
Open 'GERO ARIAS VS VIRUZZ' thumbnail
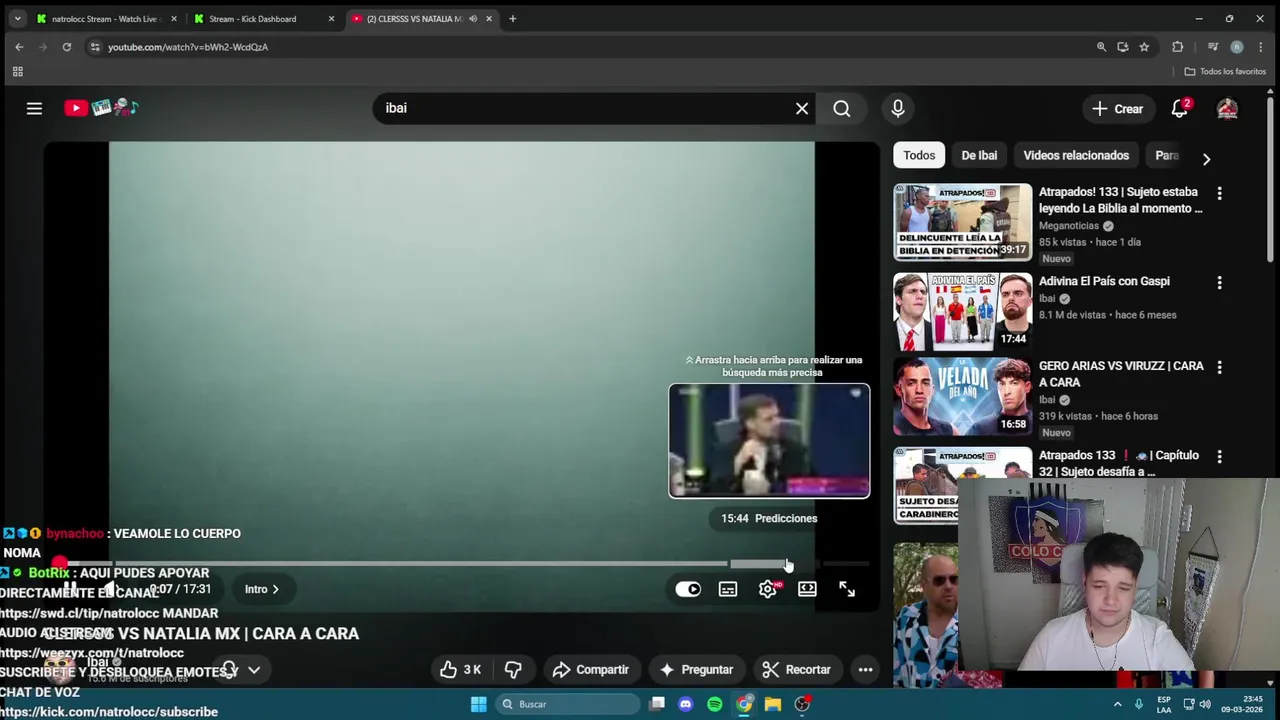click(x=962, y=396)
